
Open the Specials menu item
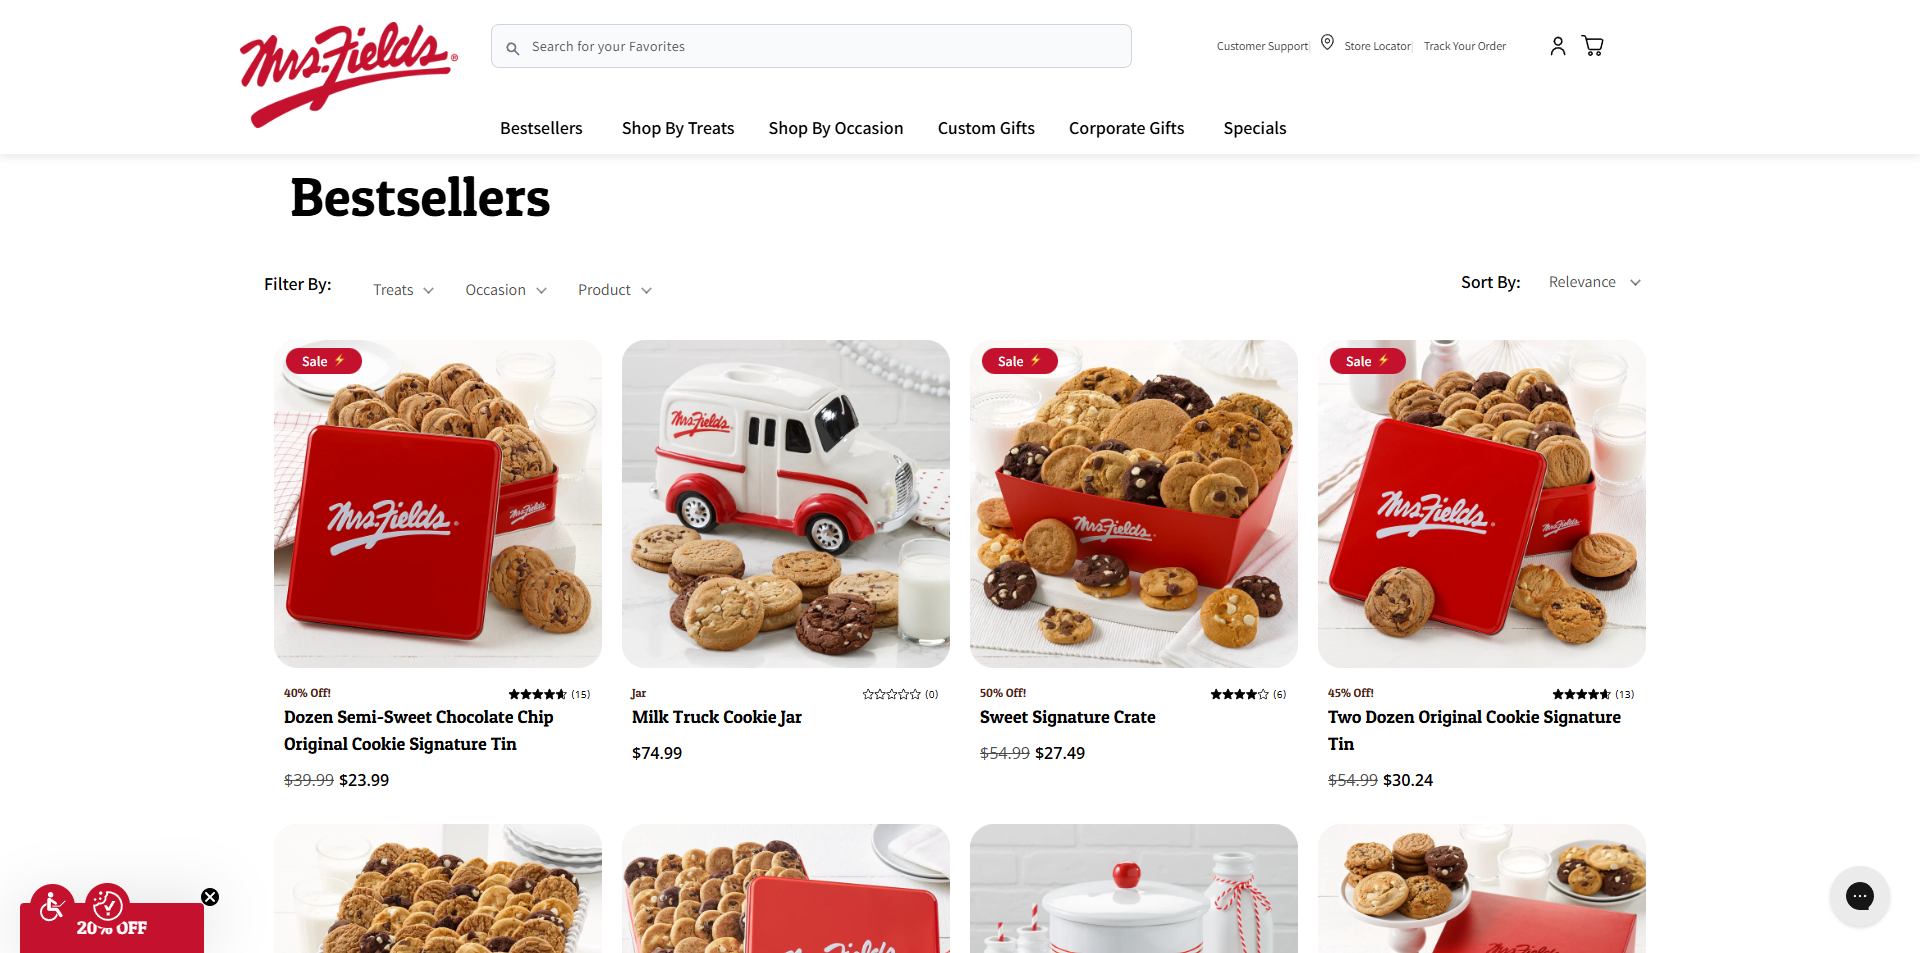pyautogui.click(x=1255, y=128)
